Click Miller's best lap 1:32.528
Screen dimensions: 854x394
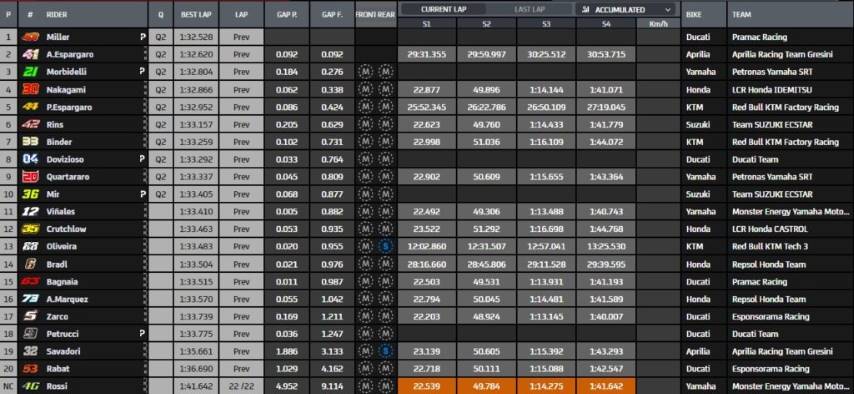[x=197, y=37]
